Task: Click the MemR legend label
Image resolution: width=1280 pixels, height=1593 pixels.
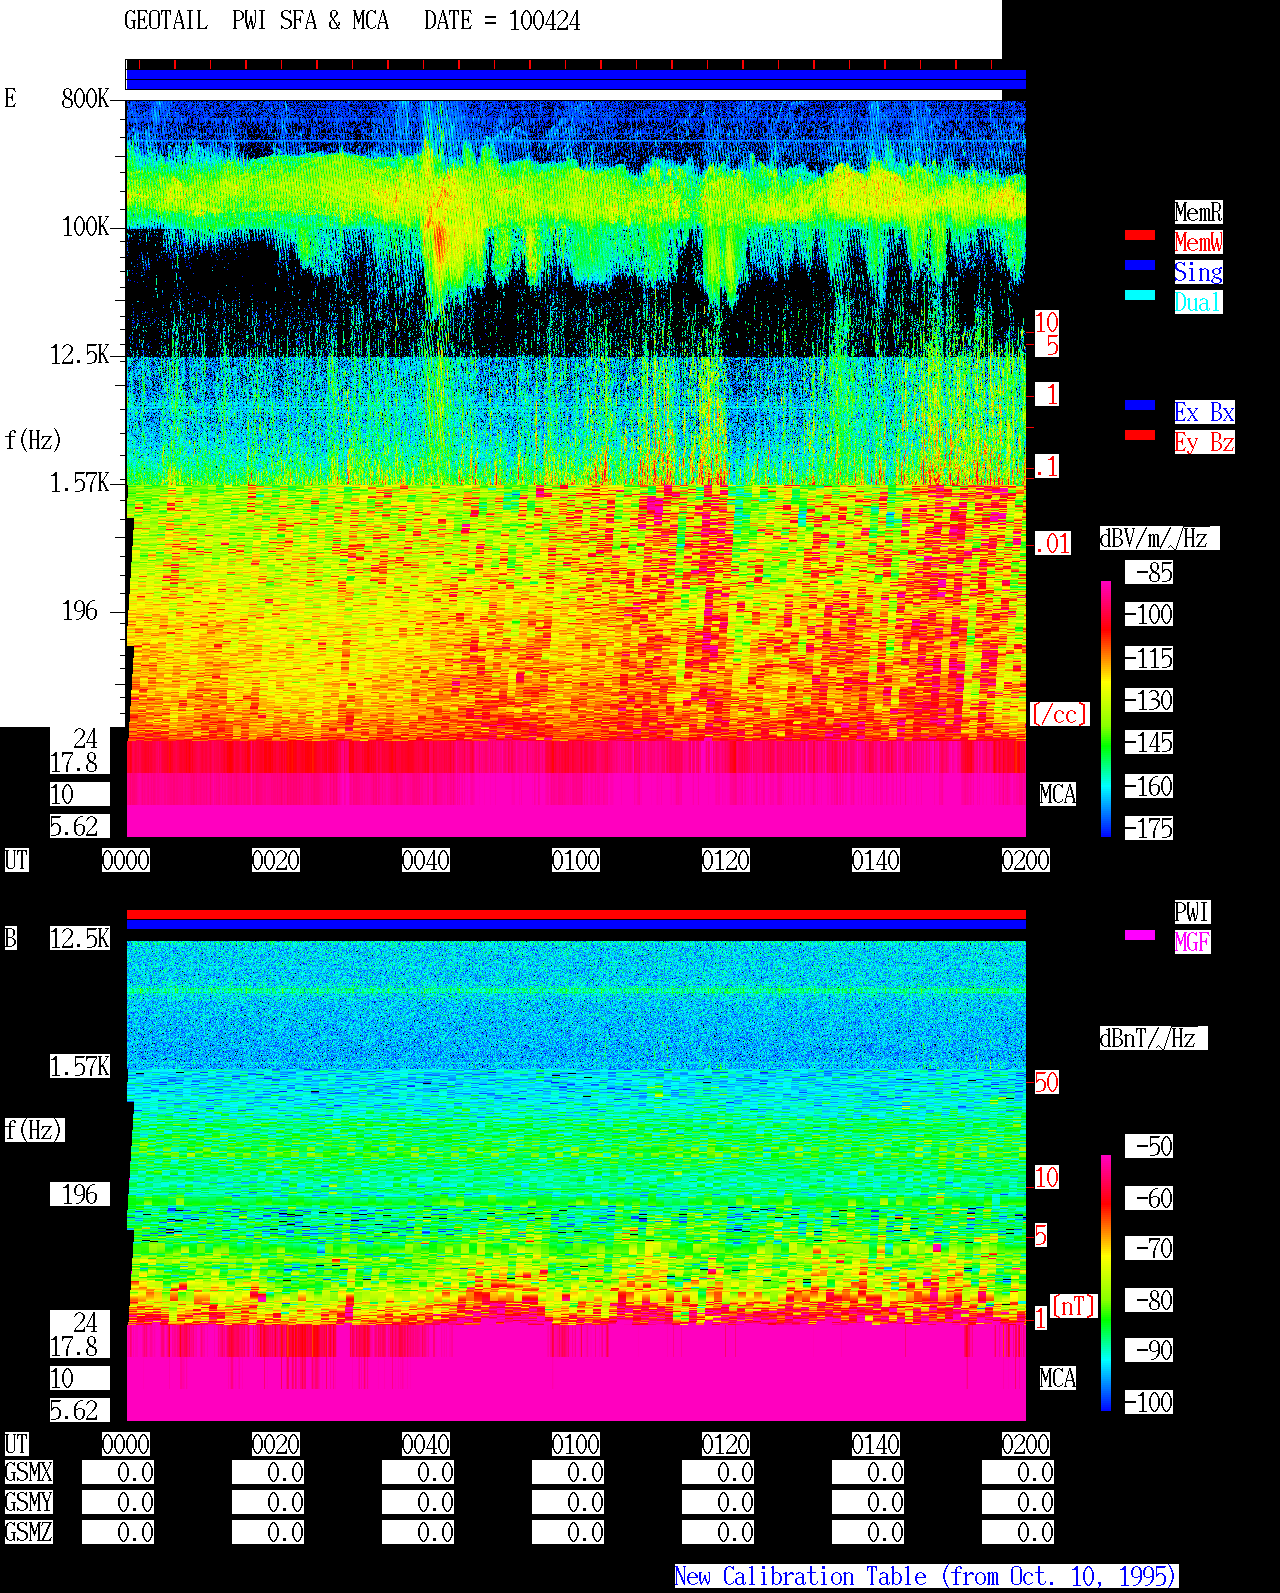Action: click(x=1198, y=212)
